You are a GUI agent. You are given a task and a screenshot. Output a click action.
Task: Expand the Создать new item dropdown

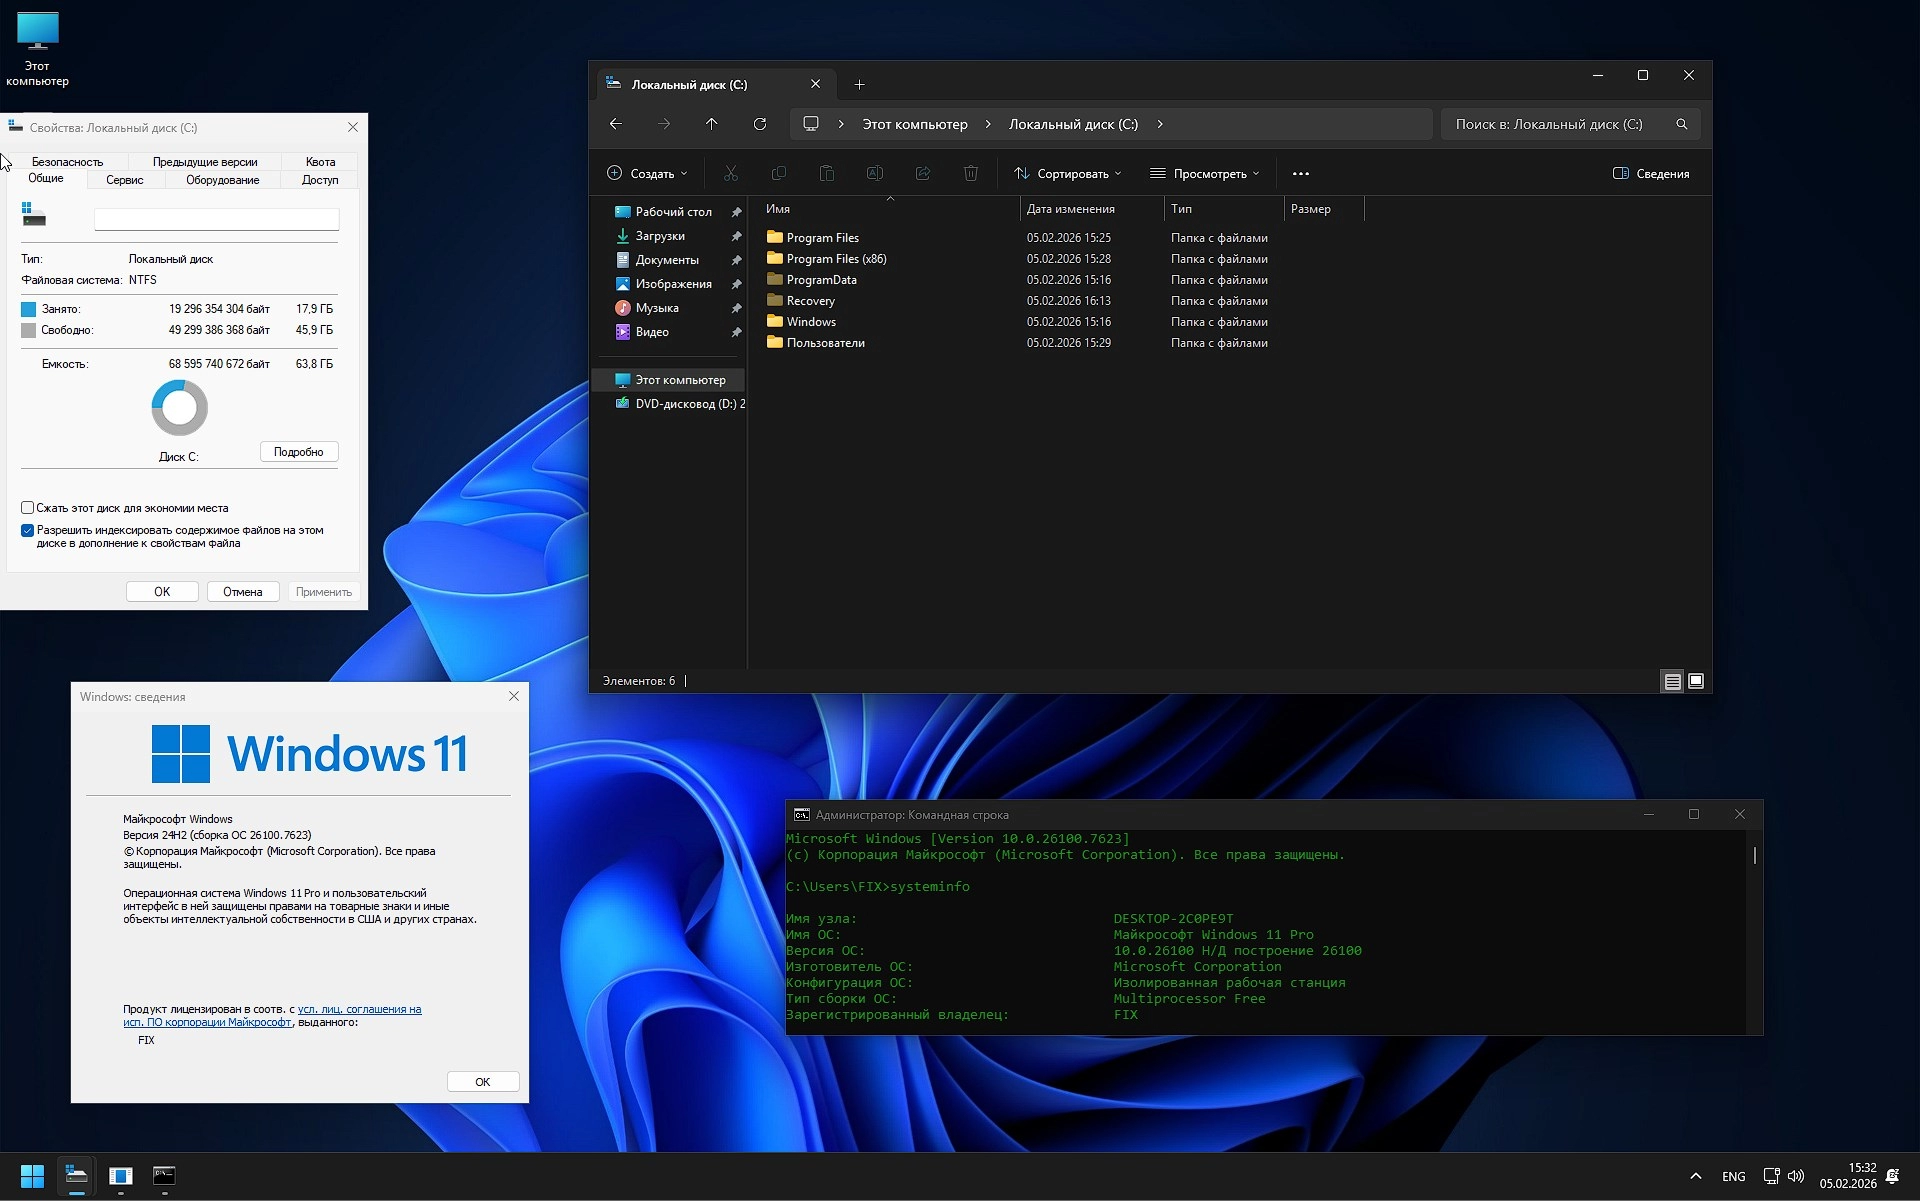click(647, 174)
